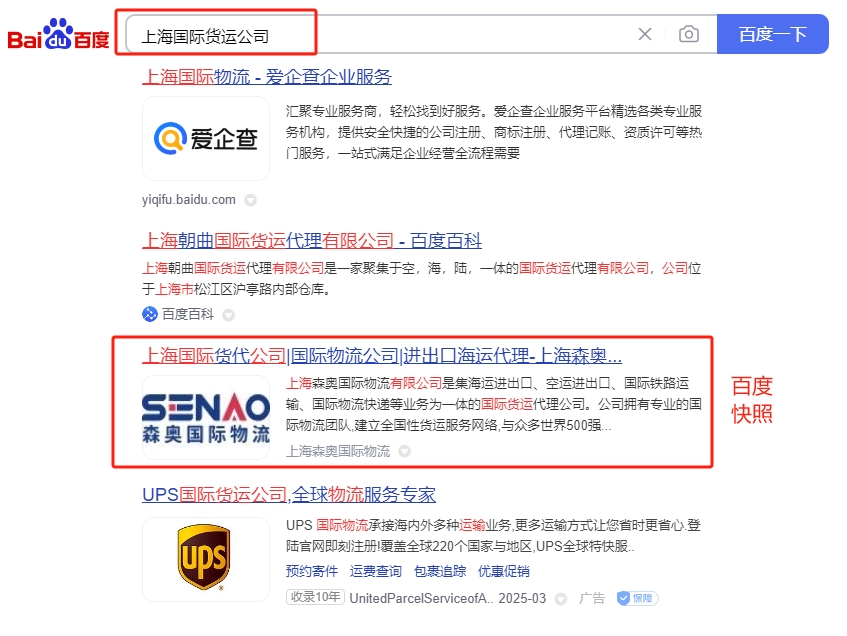The height and width of the screenshot is (636, 847).
Task: Clear the search box with X icon
Action: click(x=644, y=34)
